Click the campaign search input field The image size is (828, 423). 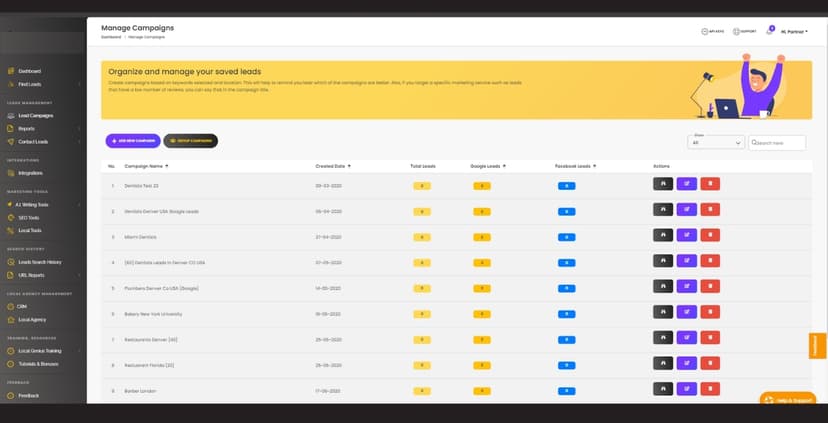pyautogui.click(x=777, y=143)
